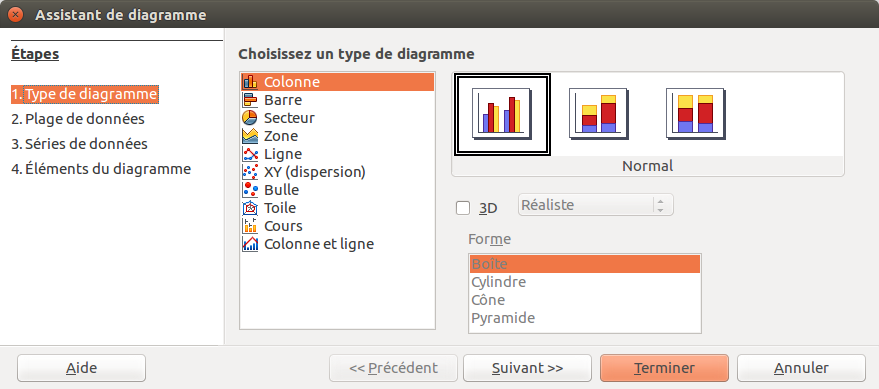Select the percent stacked columns thumbnail

tap(695, 114)
